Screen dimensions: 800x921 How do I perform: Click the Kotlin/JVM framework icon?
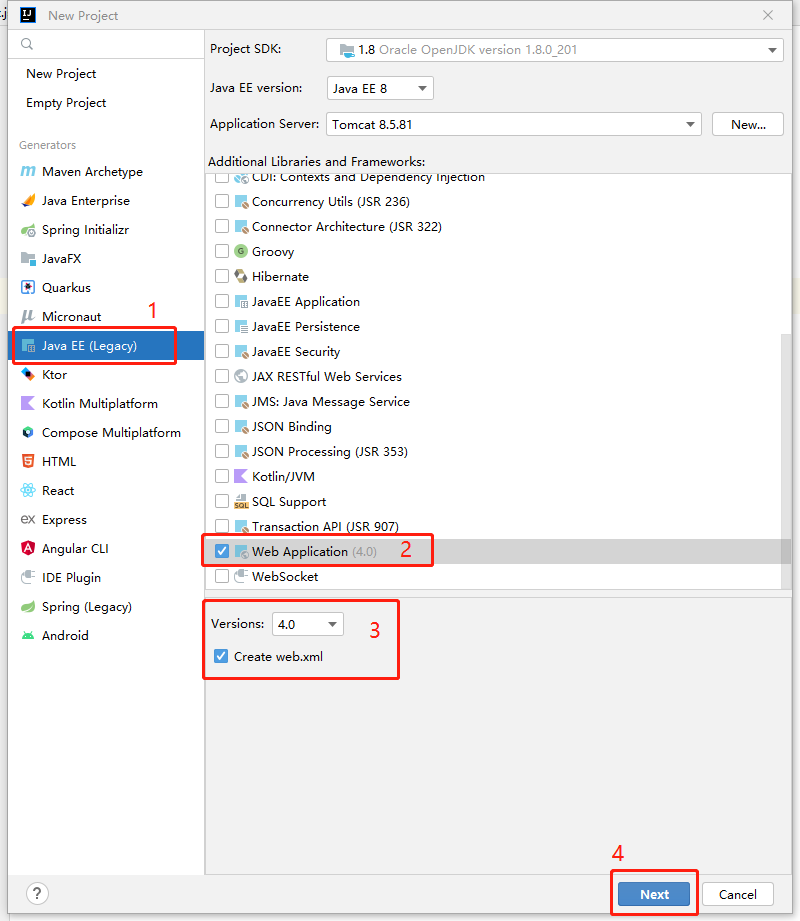click(x=241, y=476)
